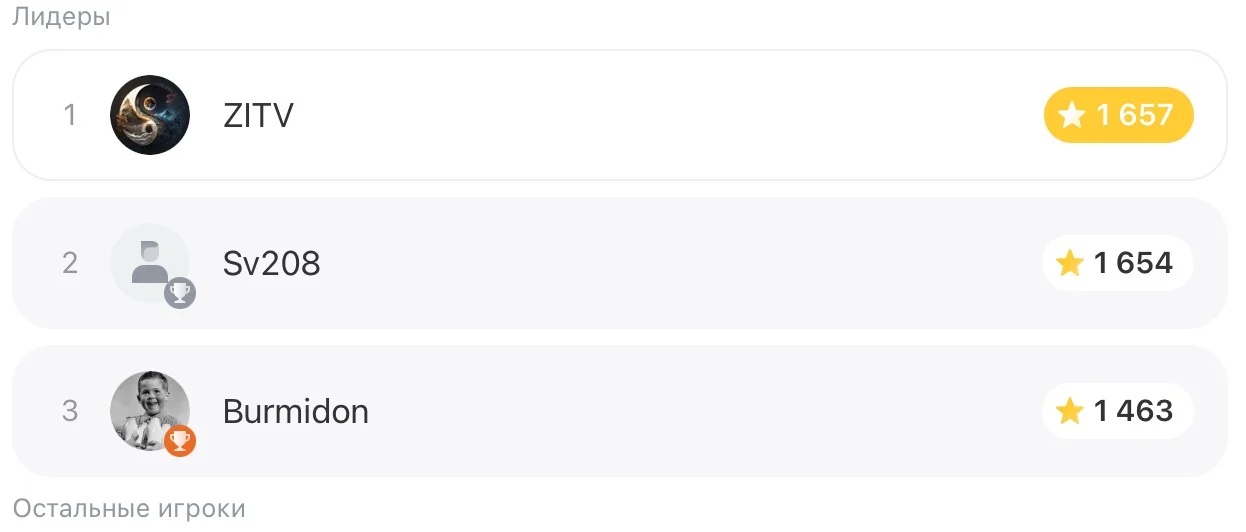Screen dimensions: 1246x532
Task: Click the Остальные игроки section heading
Action: click(129, 508)
